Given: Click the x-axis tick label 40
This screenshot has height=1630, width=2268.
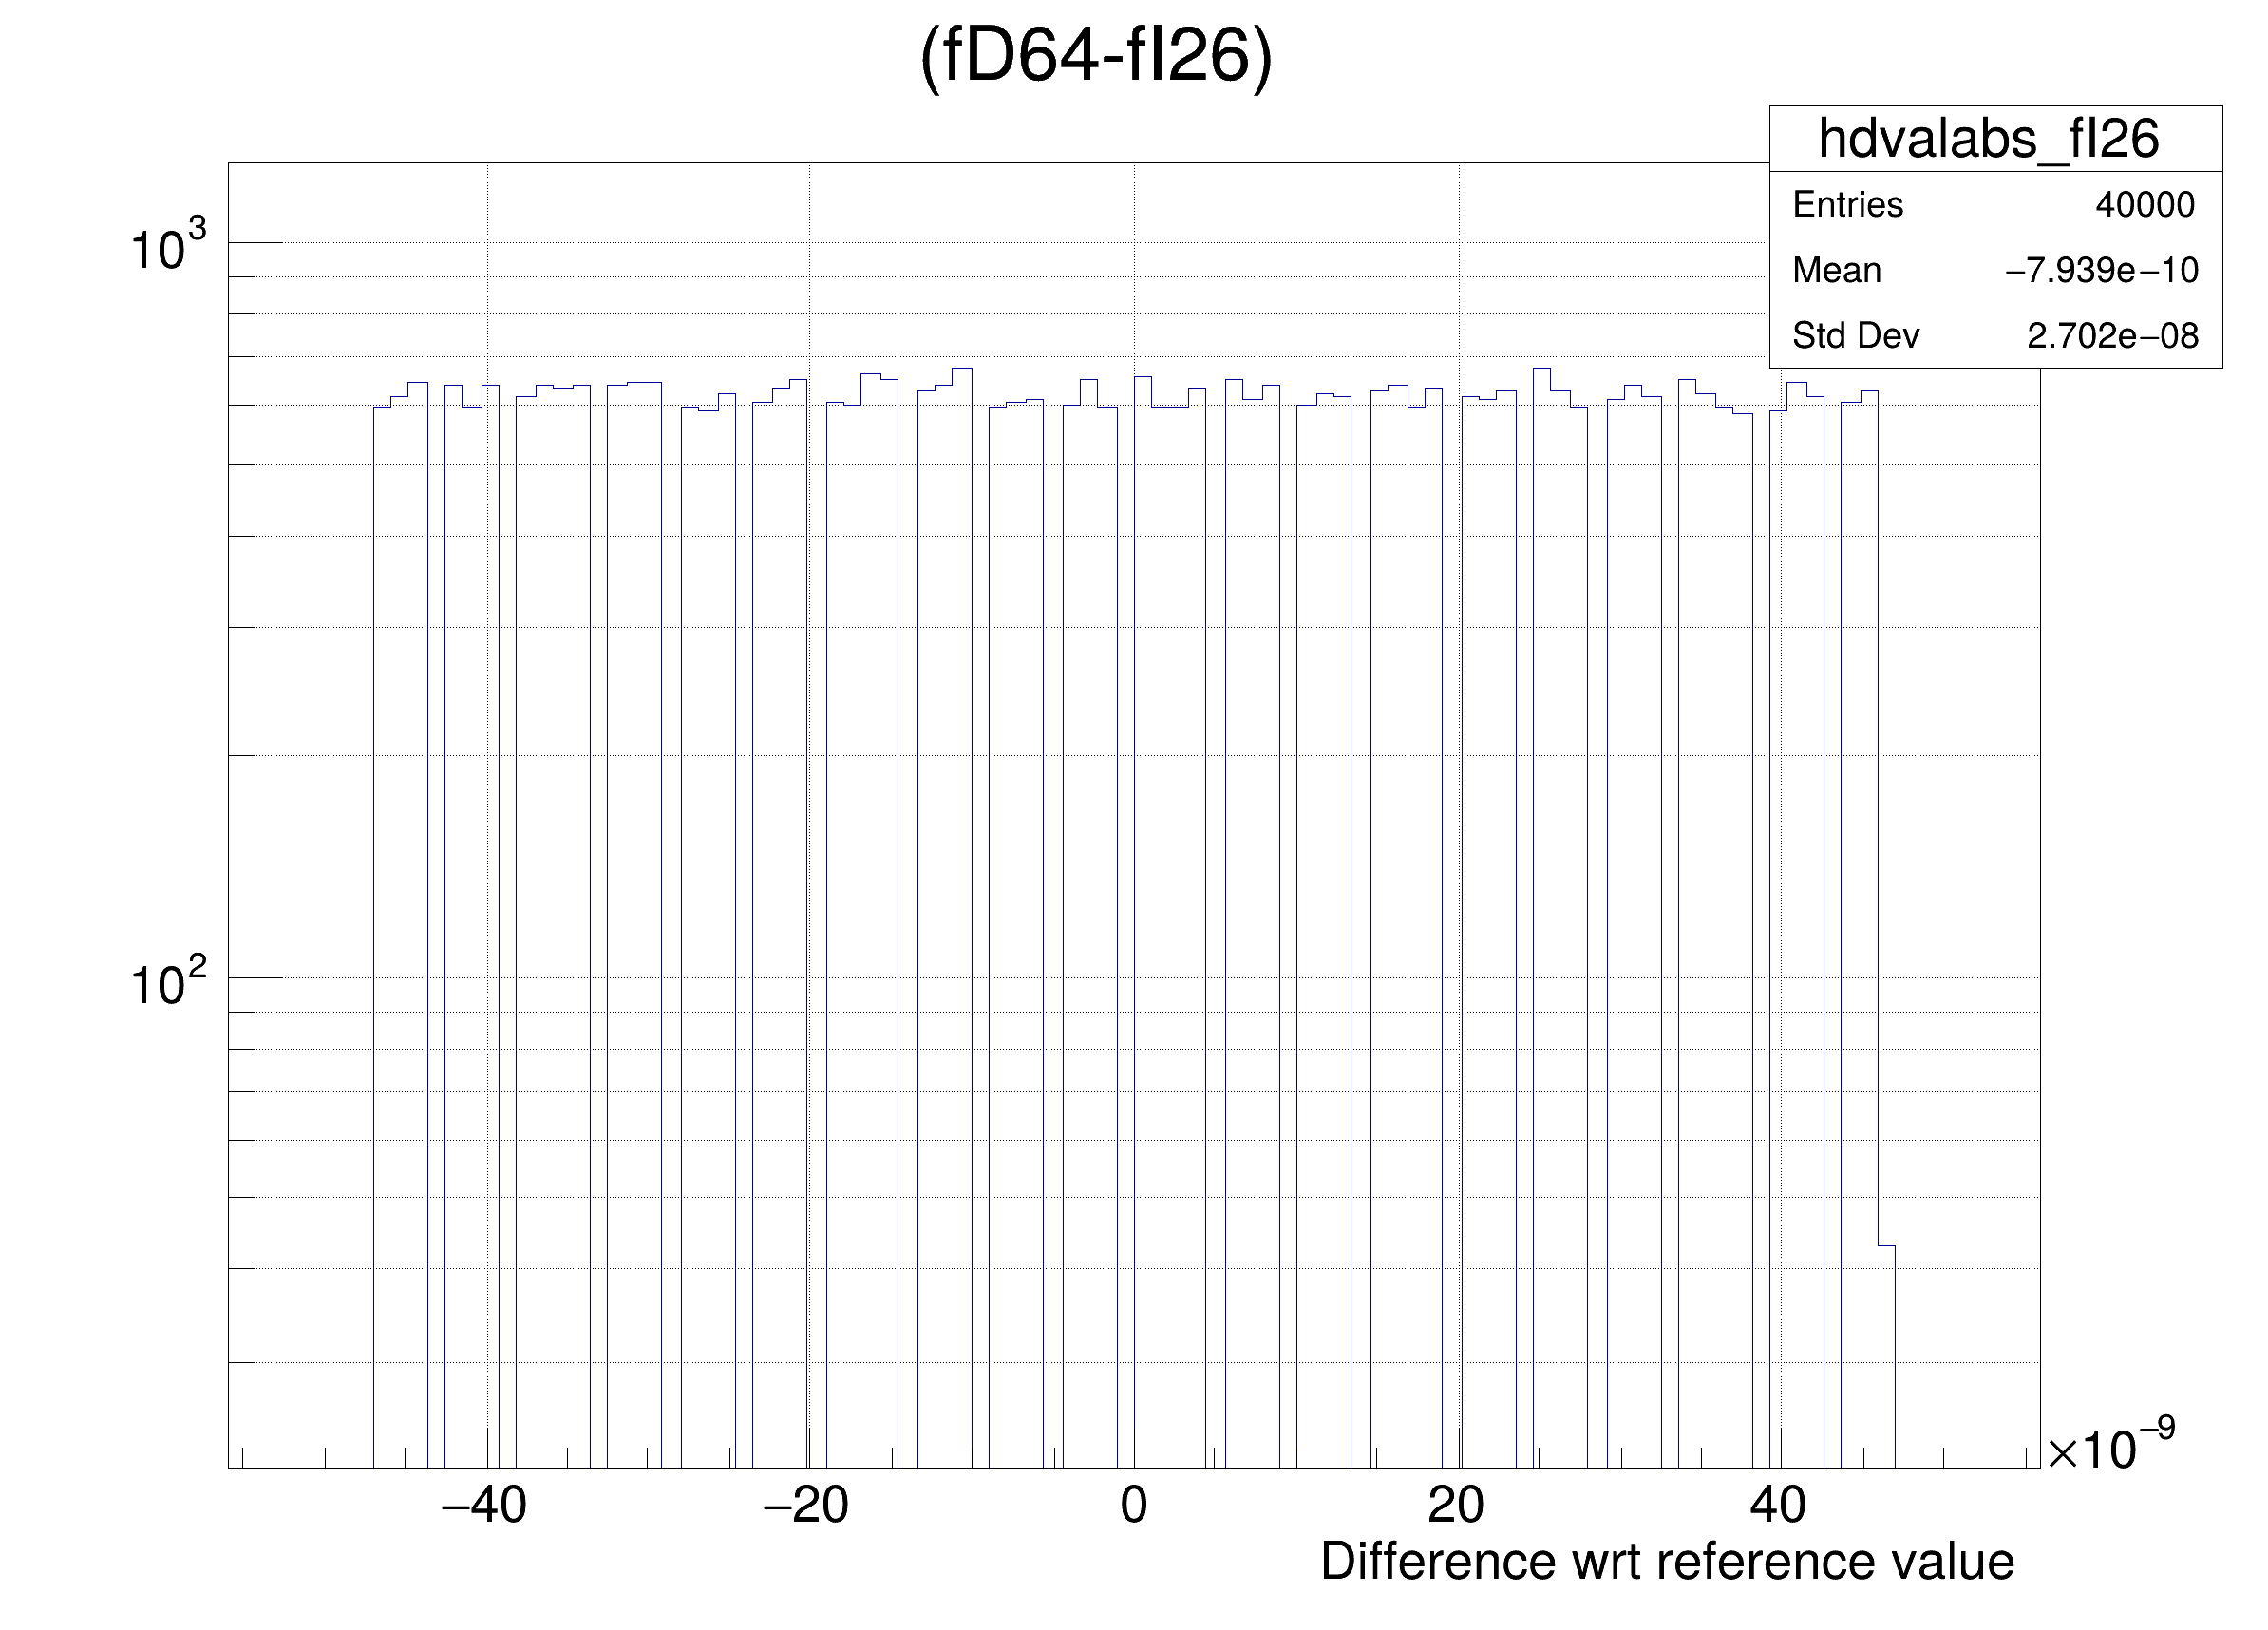Looking at the screenshot, I should [x=1778, y=1506].
